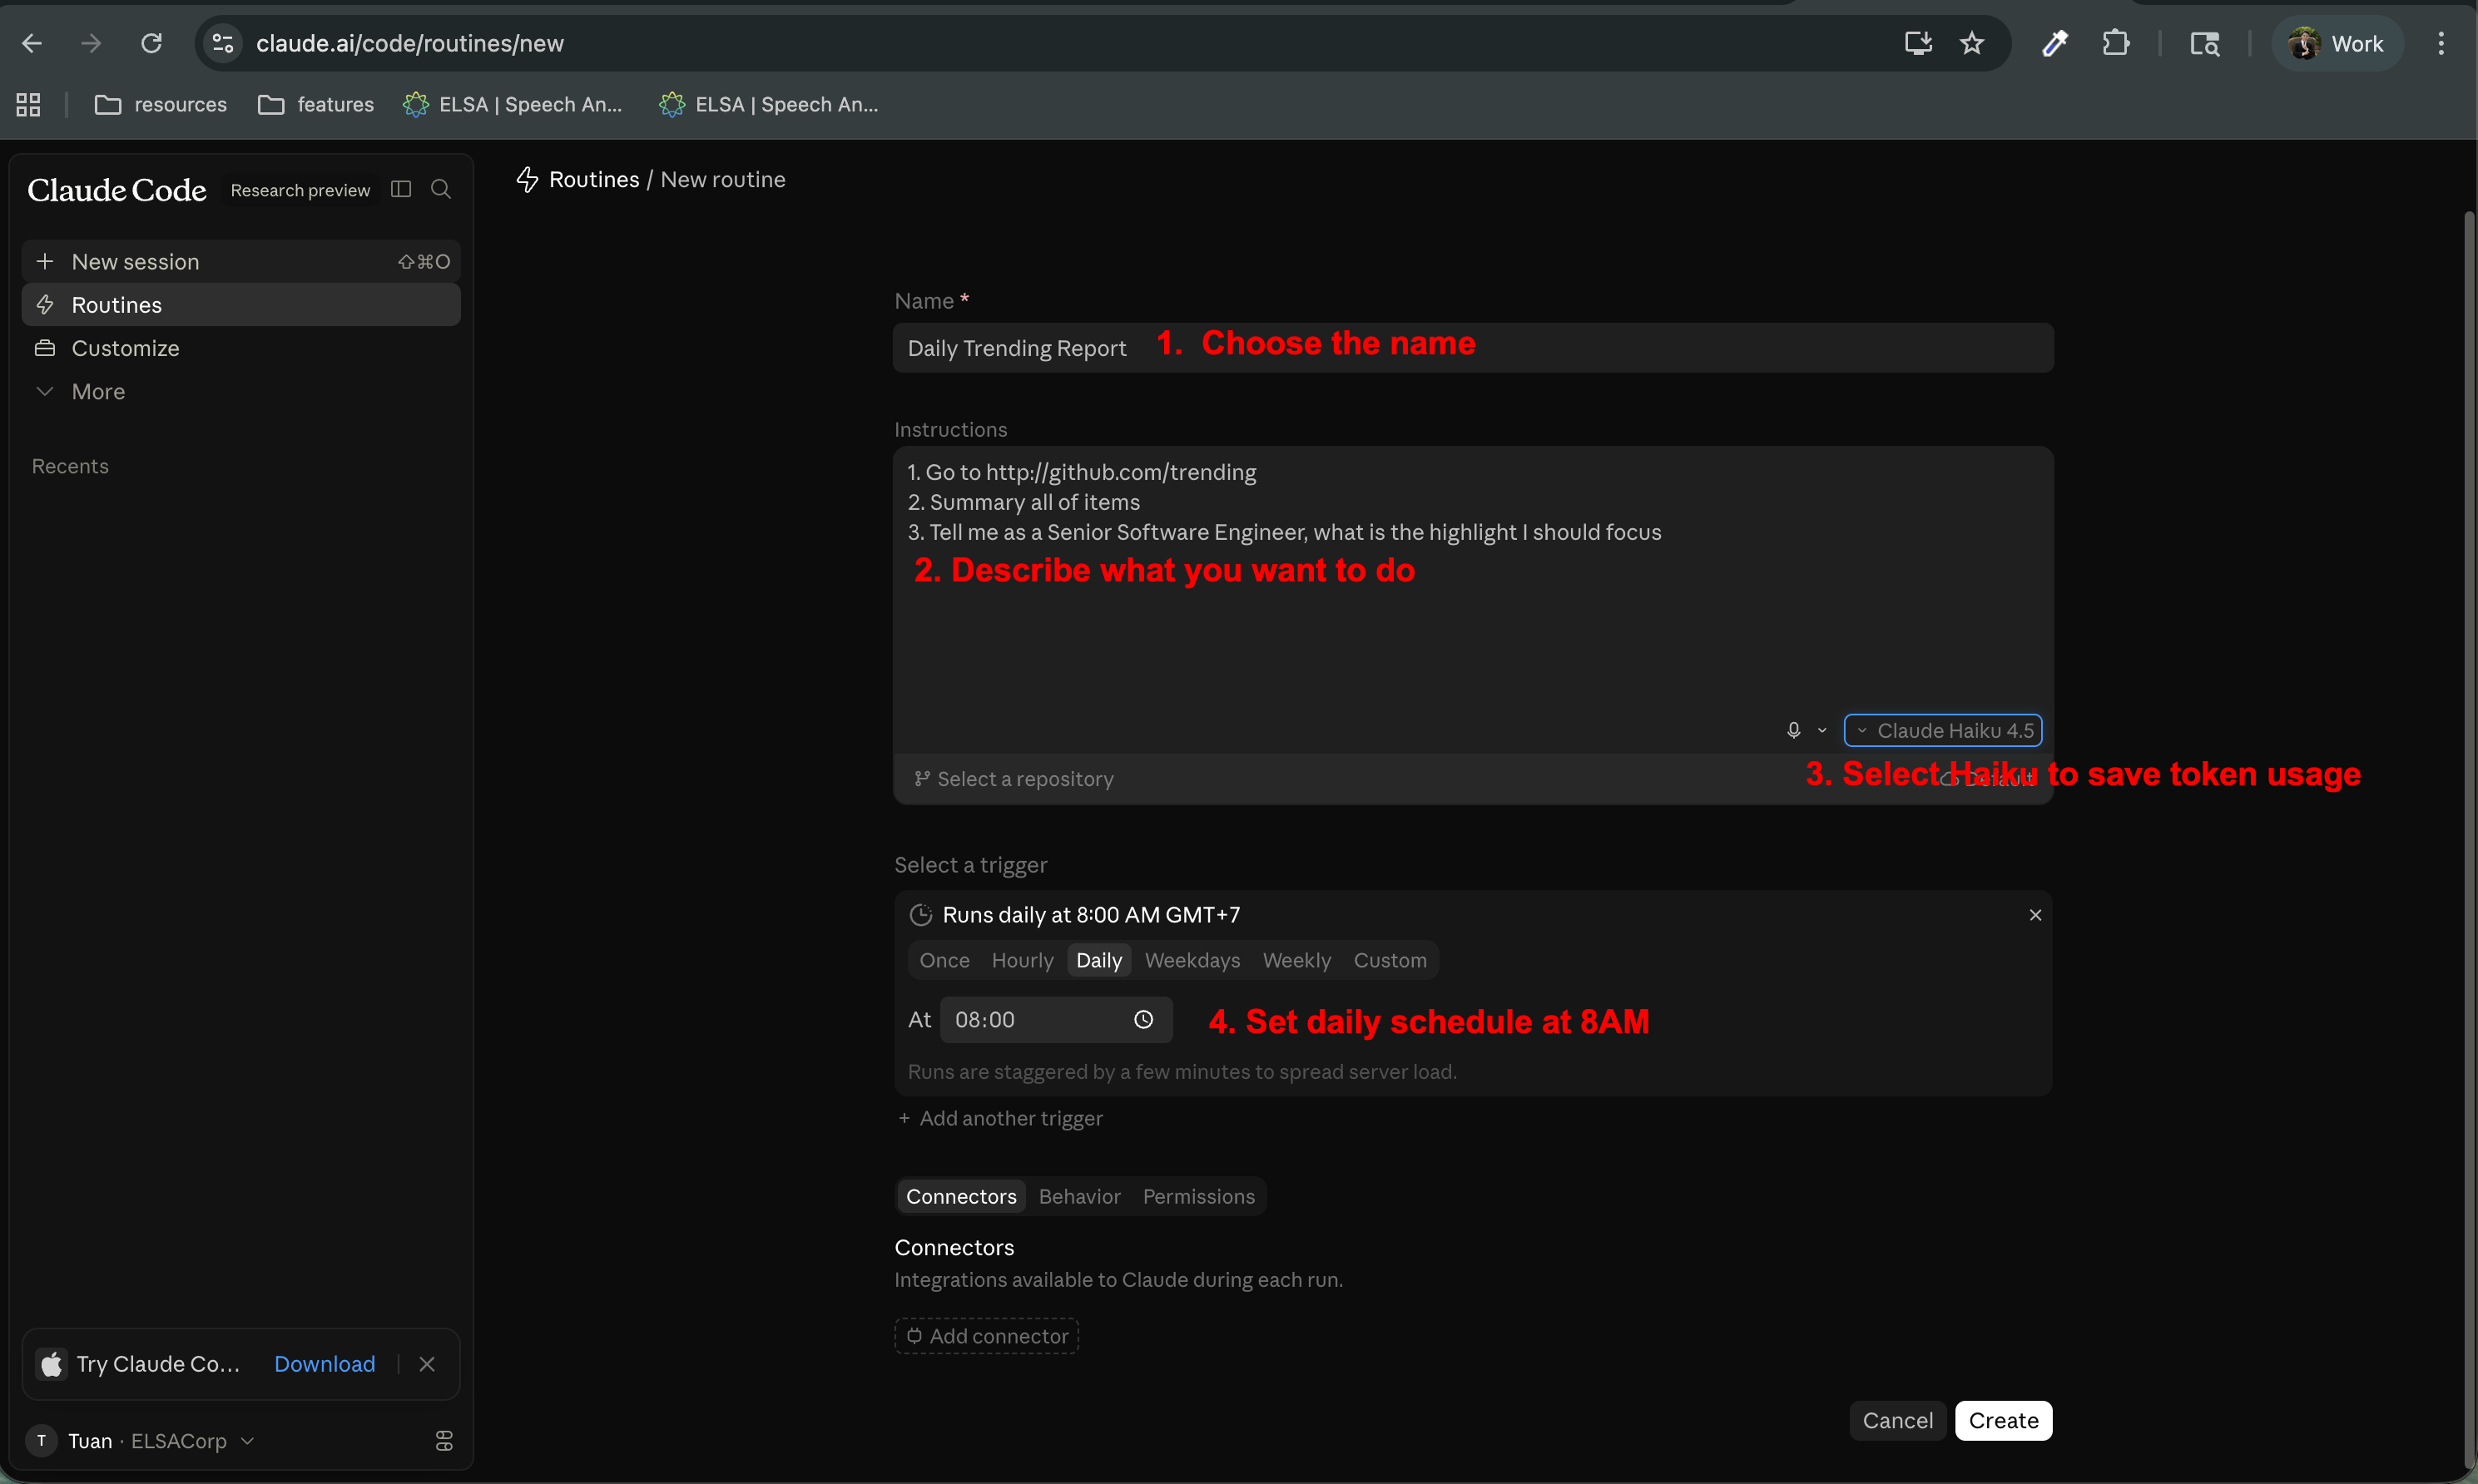The image size is (2478, 1484).
Task: Click the microphone dictation icon
Action: 1793,730
